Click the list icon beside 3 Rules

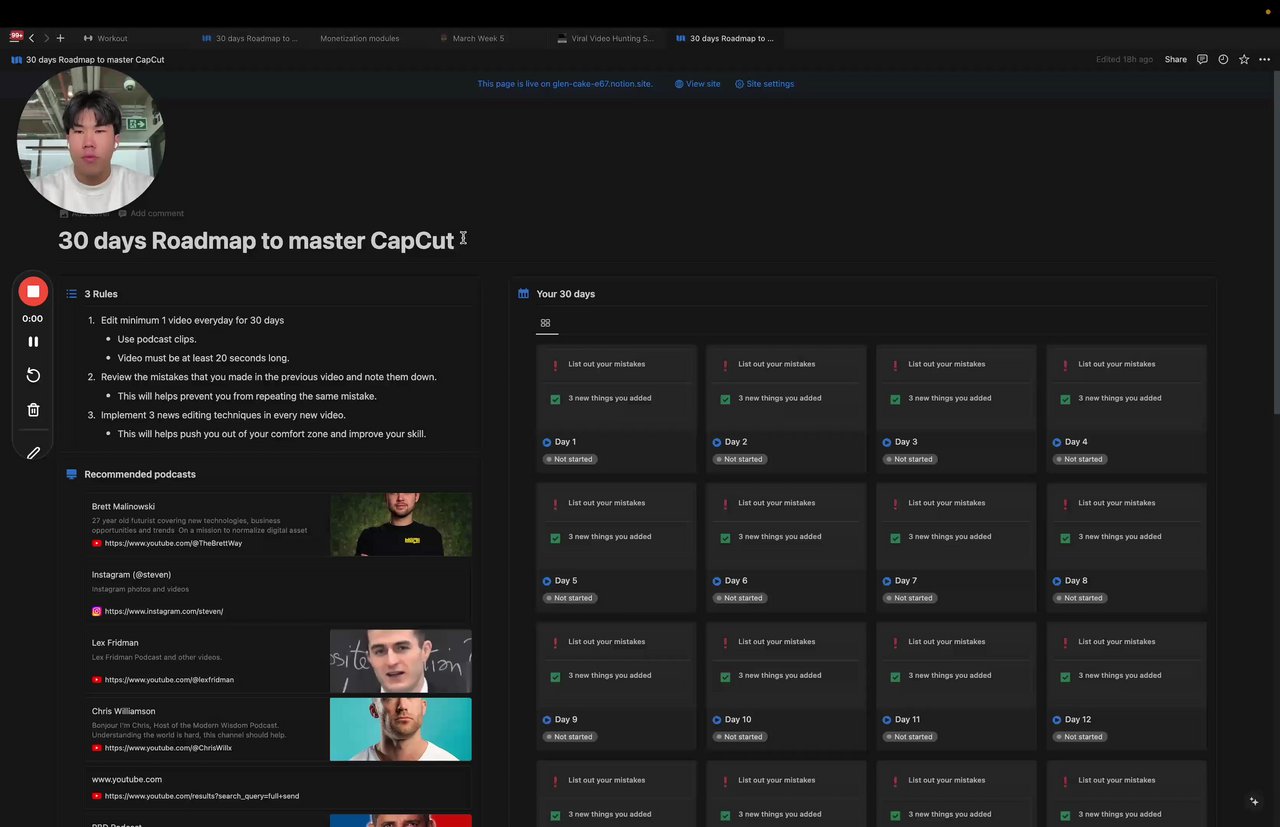(71, 294)
